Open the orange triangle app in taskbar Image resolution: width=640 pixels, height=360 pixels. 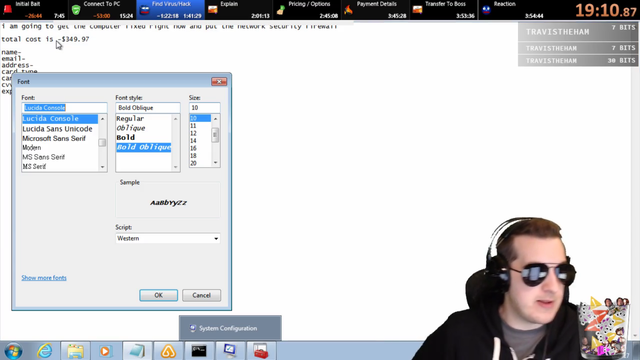tap(168, 351)
